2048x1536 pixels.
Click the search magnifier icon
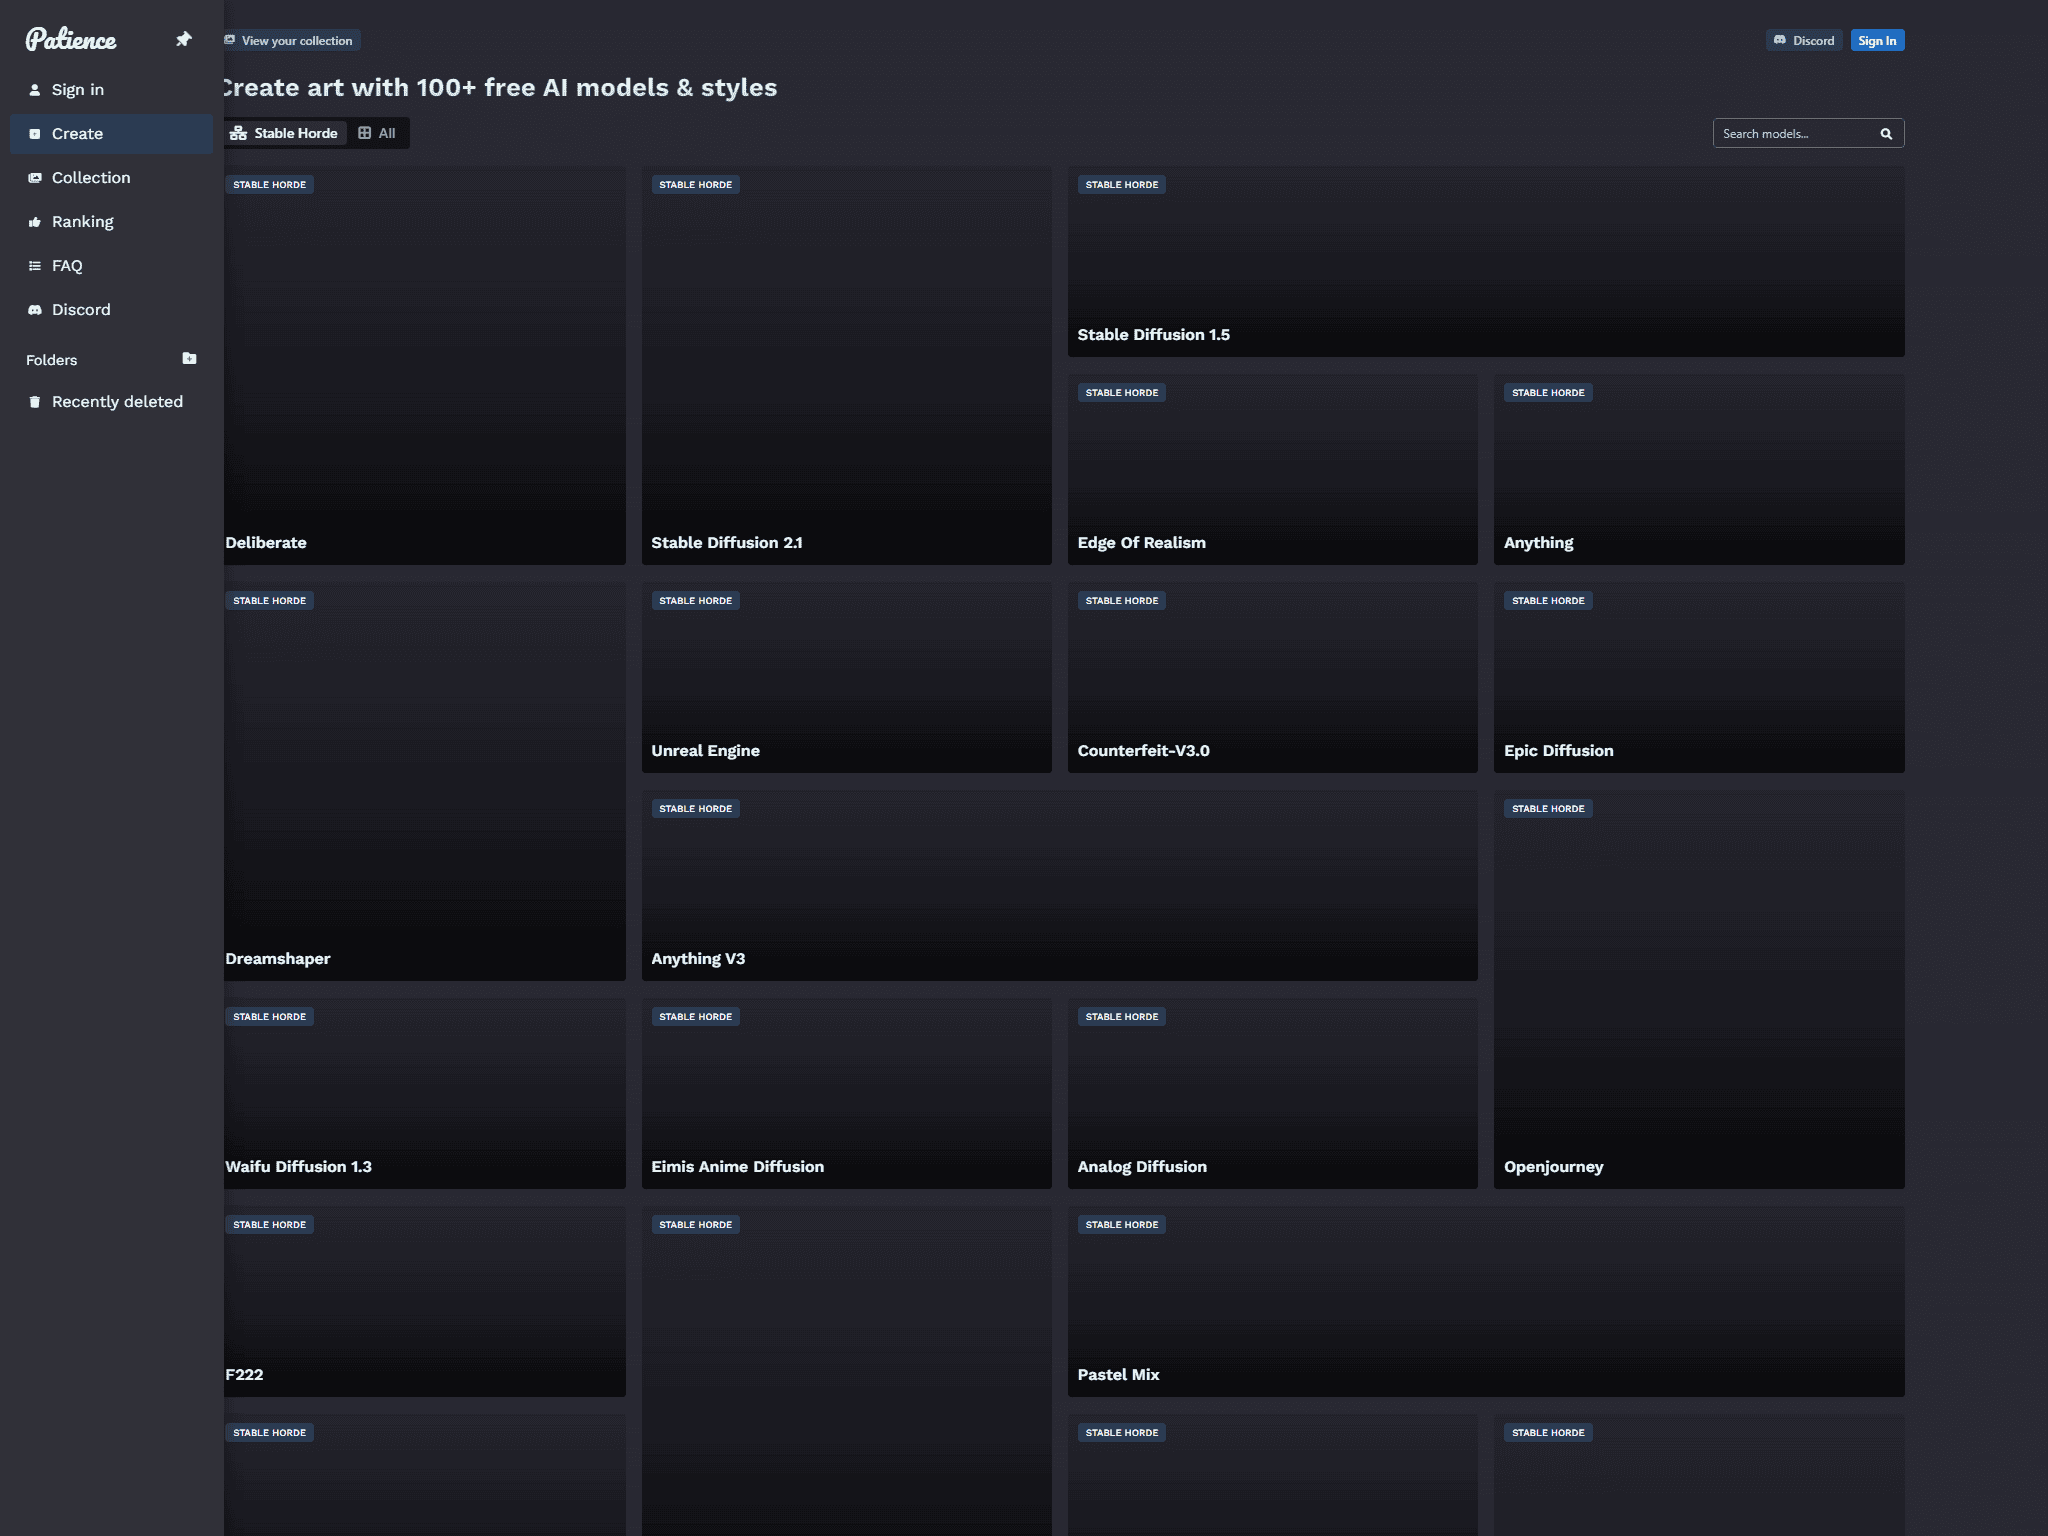pyautogui.click(x=1886, y=134)
